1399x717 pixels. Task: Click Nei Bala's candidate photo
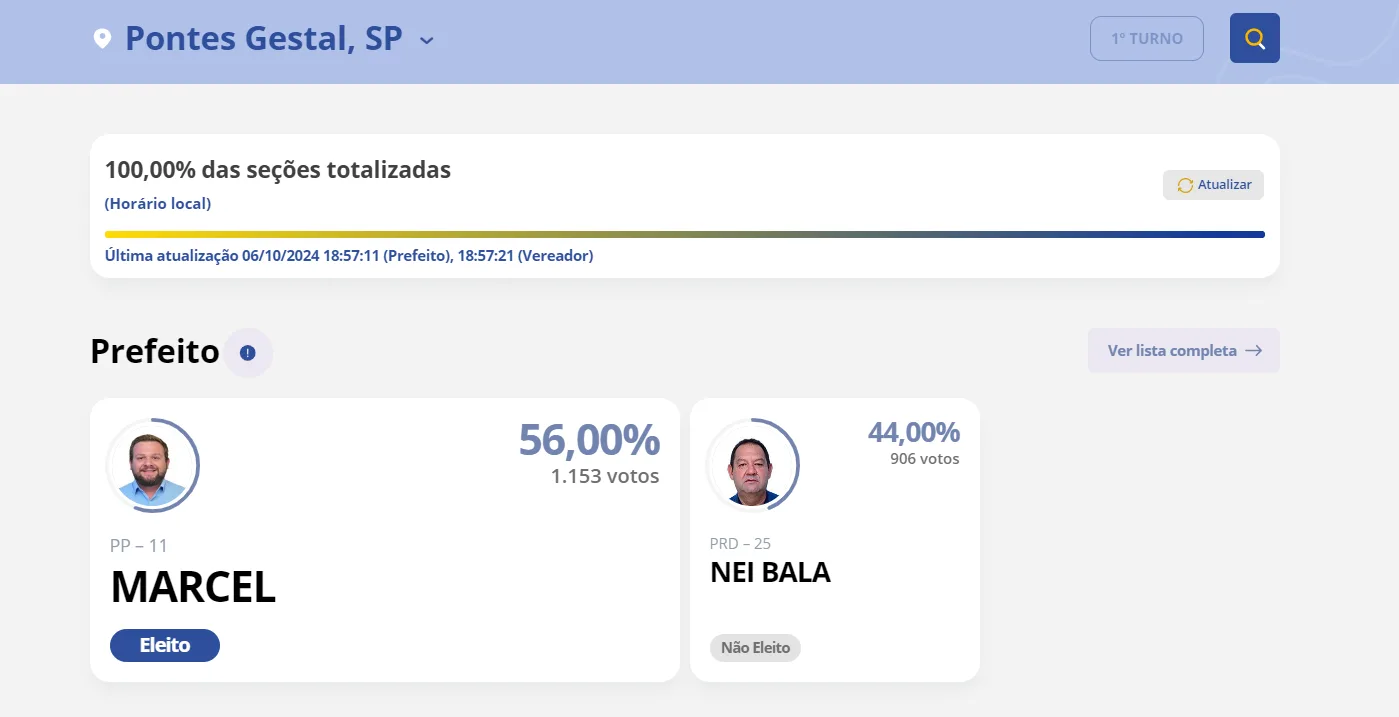point(752,466)
